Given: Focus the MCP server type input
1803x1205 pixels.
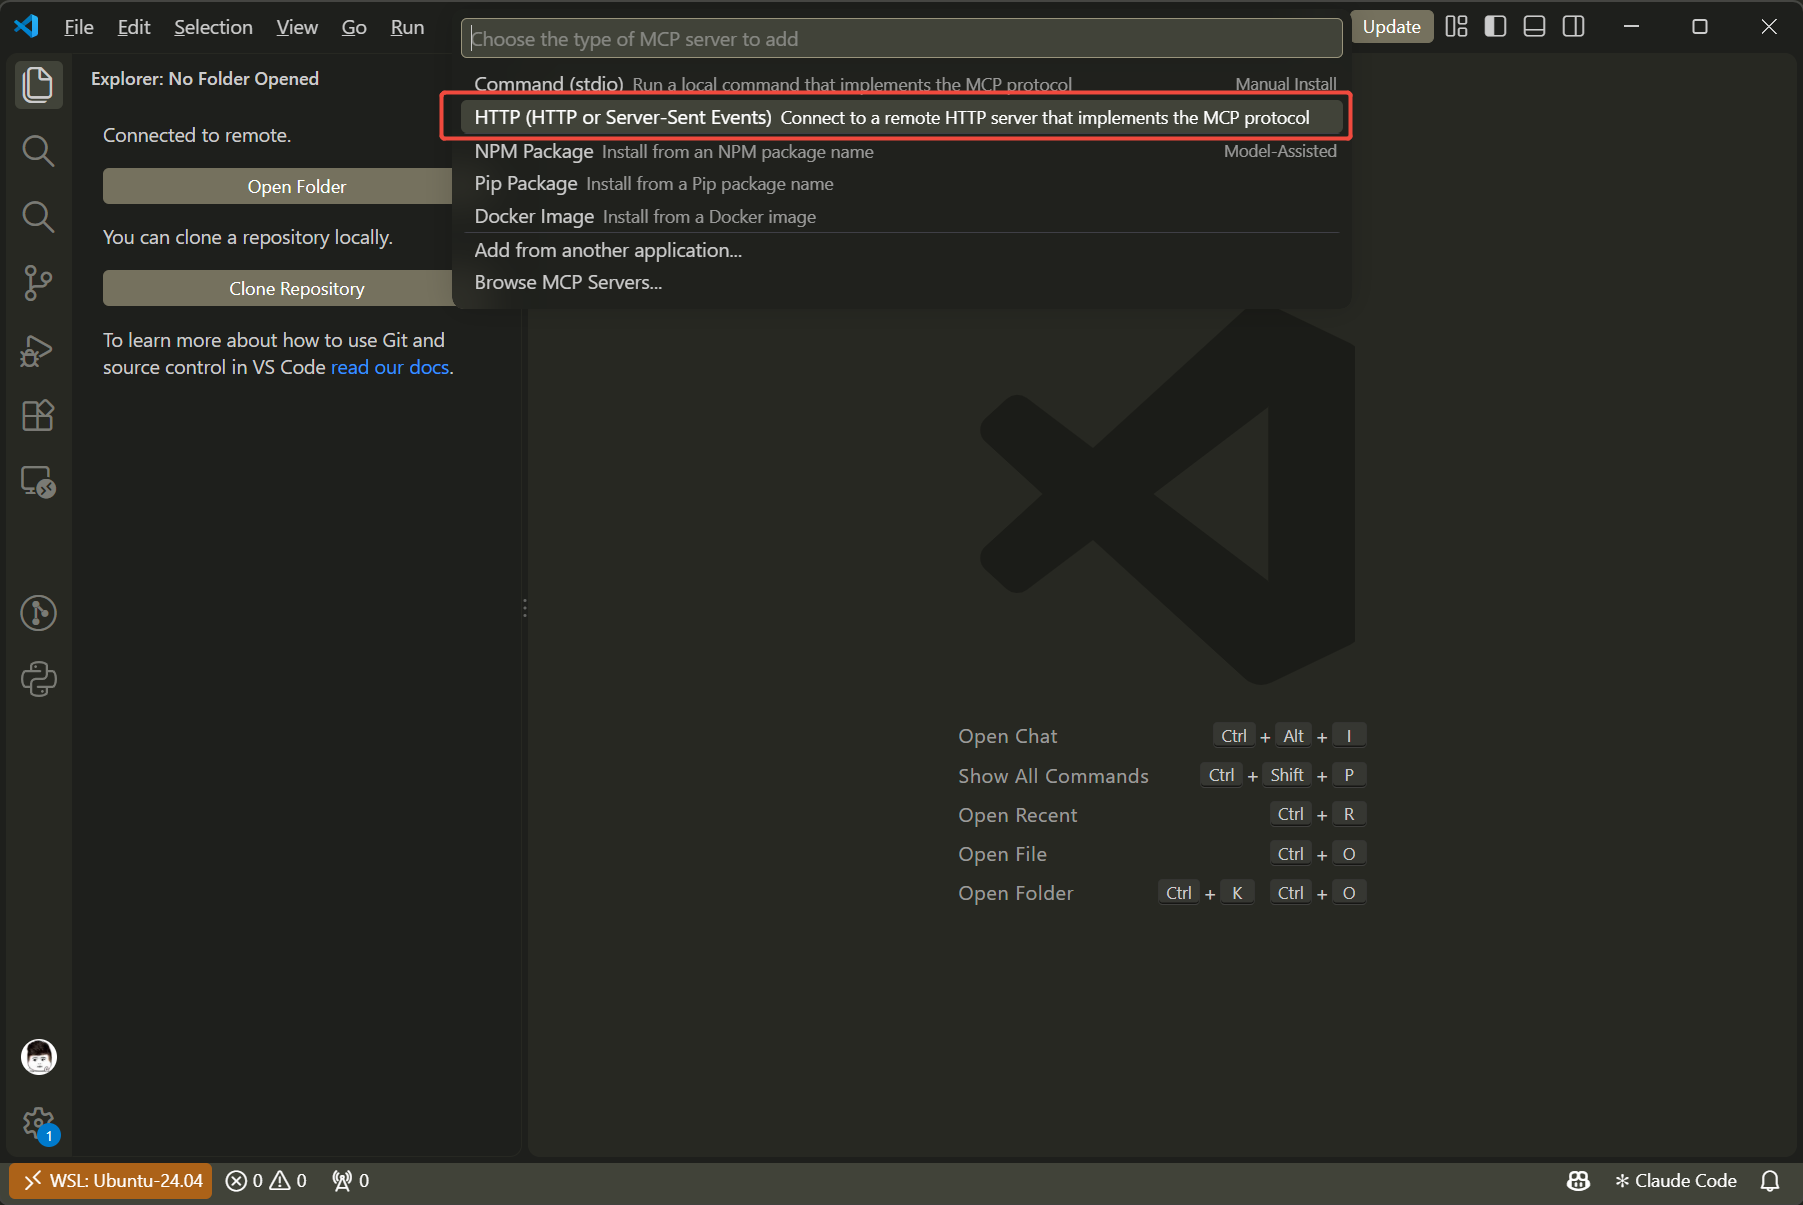Looking at the screenshot, I should (901, 39).
